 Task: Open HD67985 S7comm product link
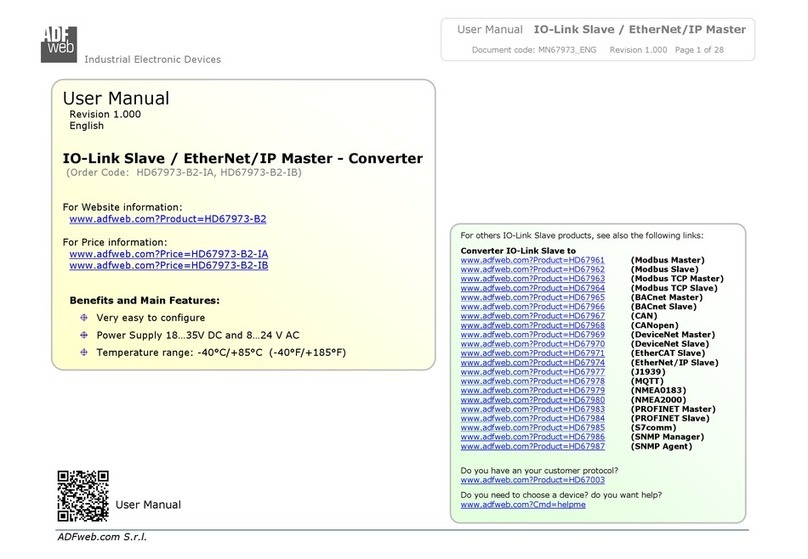click(x=532, y=428)
